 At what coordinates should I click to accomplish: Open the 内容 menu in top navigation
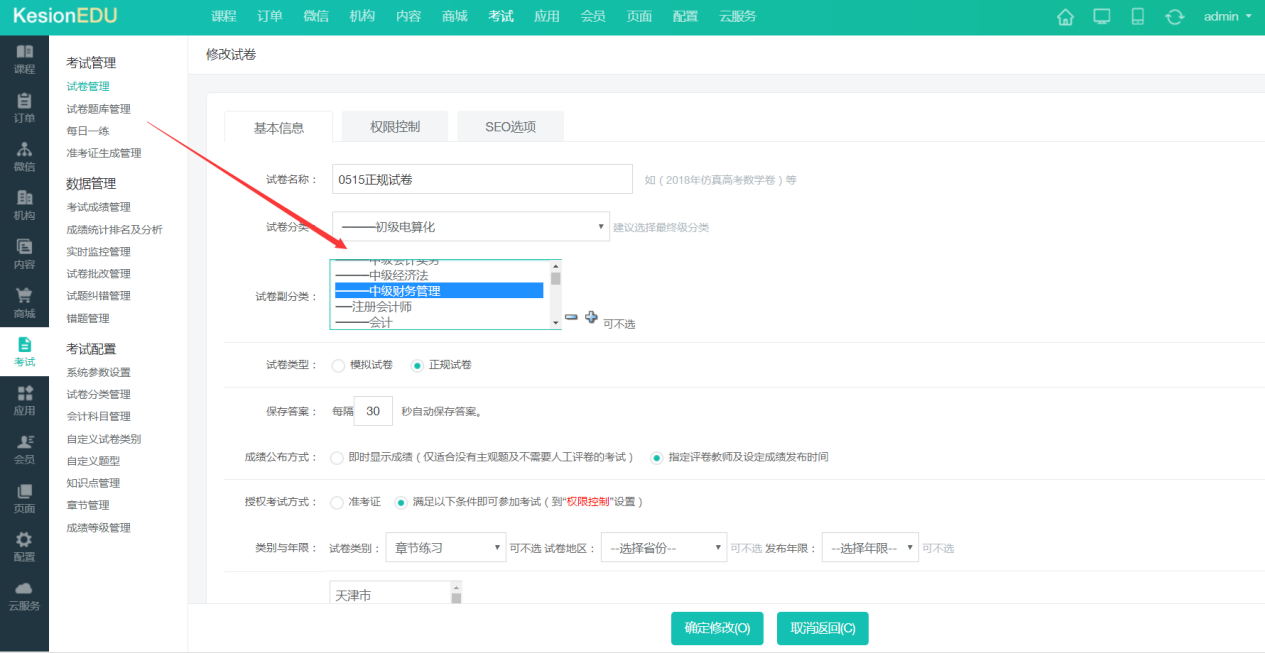[x=408, y=16]
